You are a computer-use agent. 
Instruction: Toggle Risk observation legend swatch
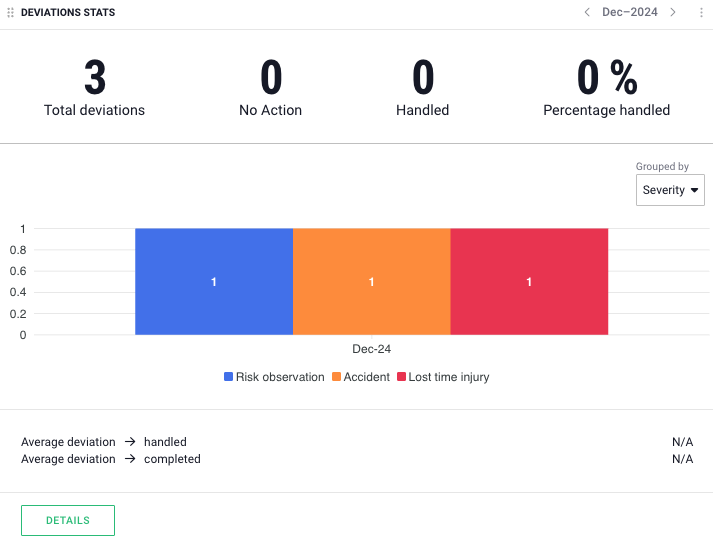point(228,377)
